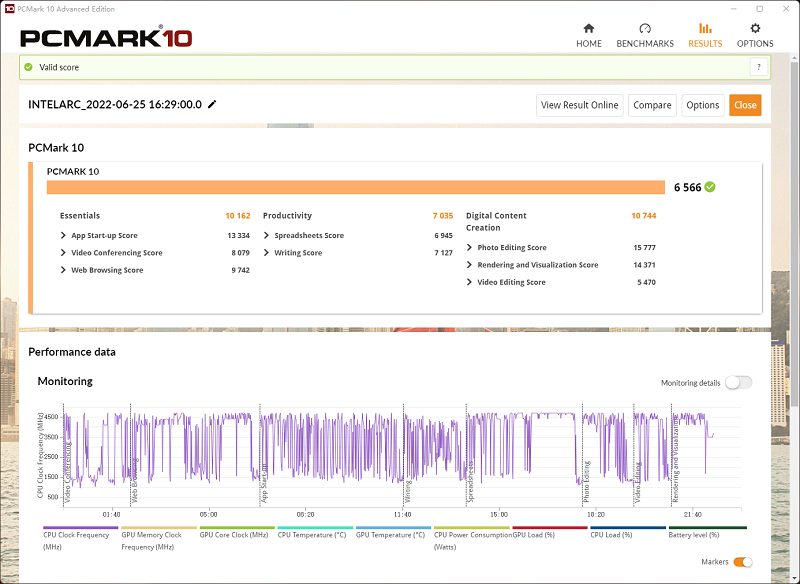This screenshot has width=800, height=584.
Task: Expand Video Conferencing Score details
Action: click(64, 253)
